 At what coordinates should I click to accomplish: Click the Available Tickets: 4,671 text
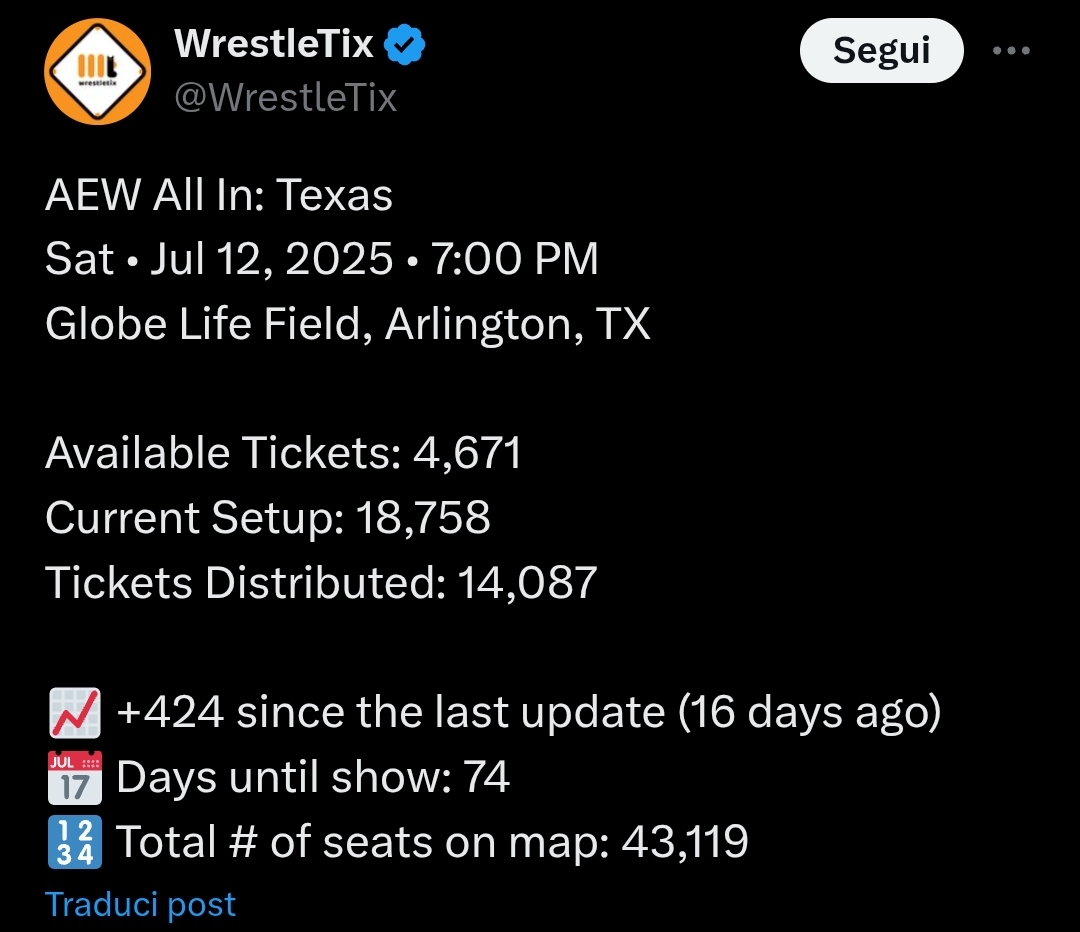point(283,453)
